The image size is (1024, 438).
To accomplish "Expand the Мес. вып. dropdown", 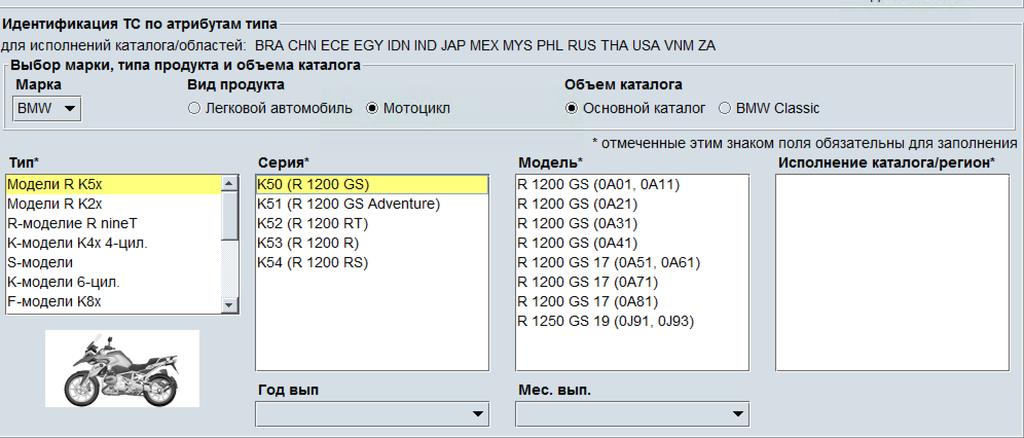I will coord(632,413).
